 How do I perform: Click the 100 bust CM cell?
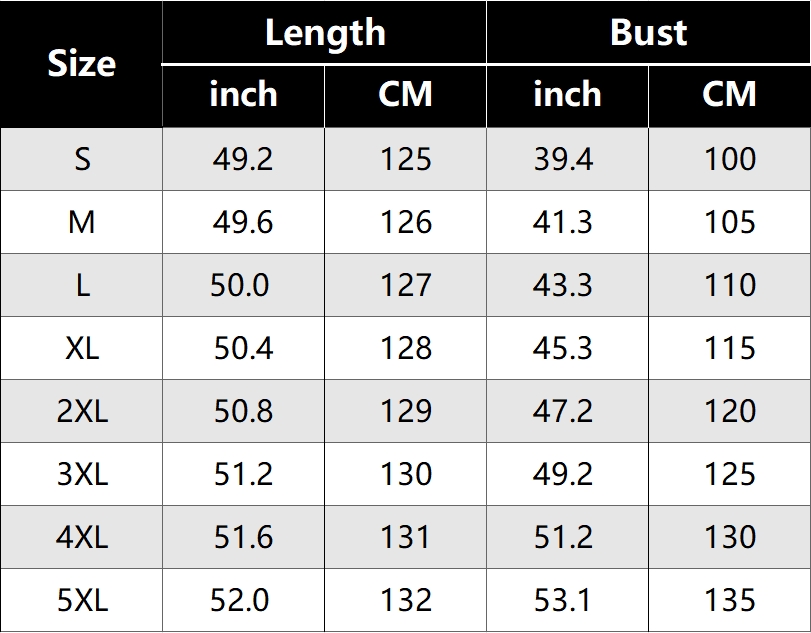729,159
